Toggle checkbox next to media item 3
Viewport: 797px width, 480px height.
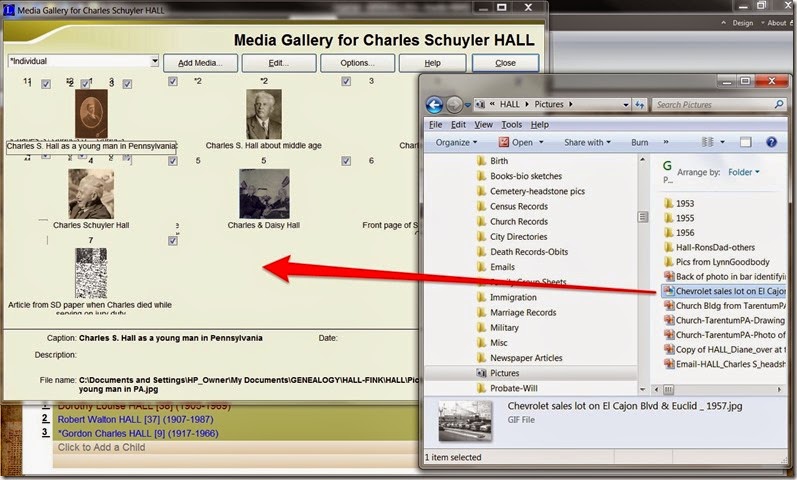click(x=346, y=81)
